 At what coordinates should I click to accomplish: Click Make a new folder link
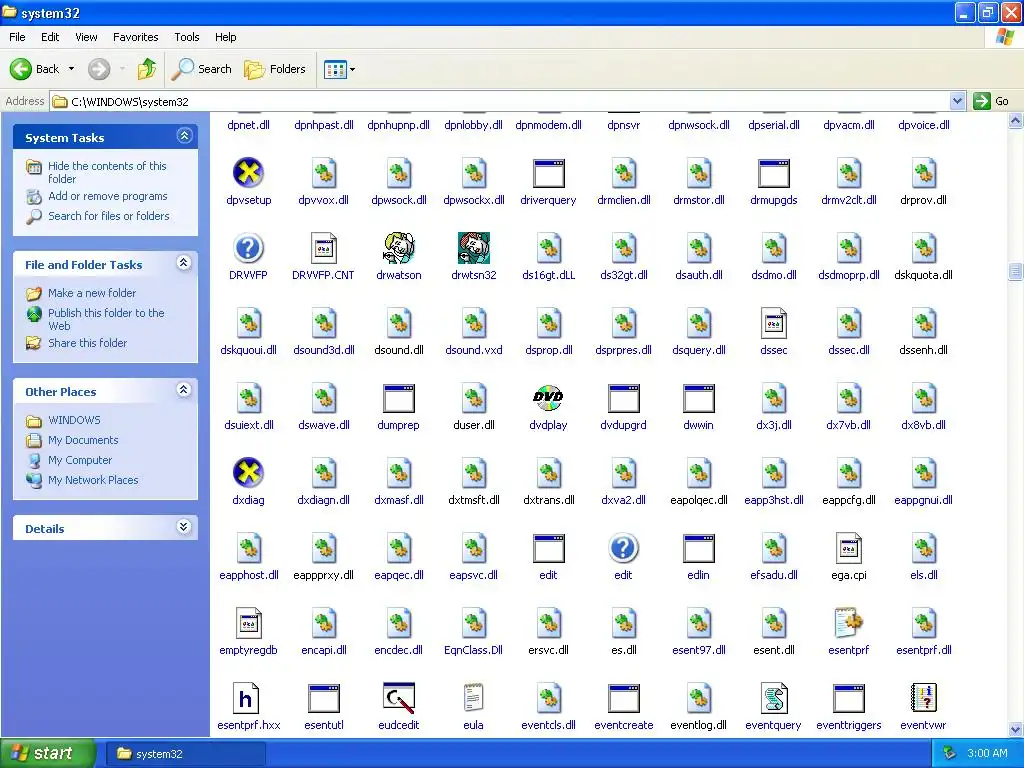coord(92,293)
